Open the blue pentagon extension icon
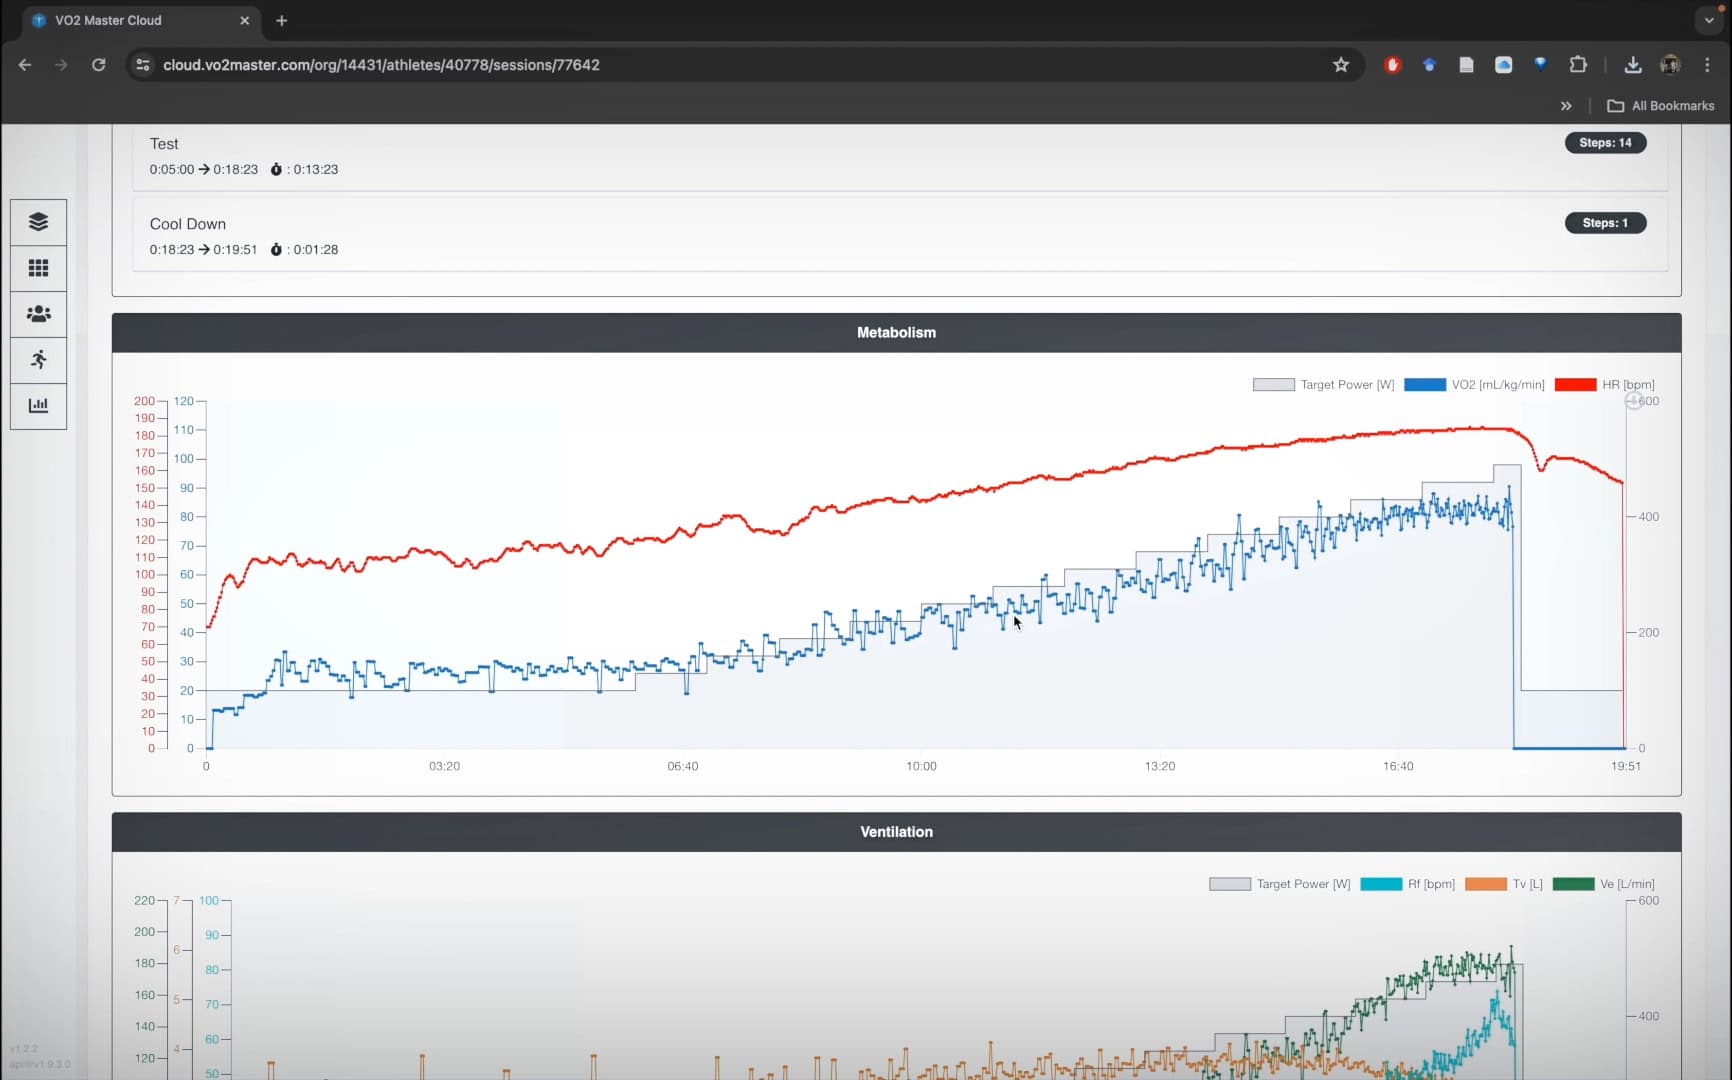Viewport: 1732px width, 1080px height. coord(1429,65)
